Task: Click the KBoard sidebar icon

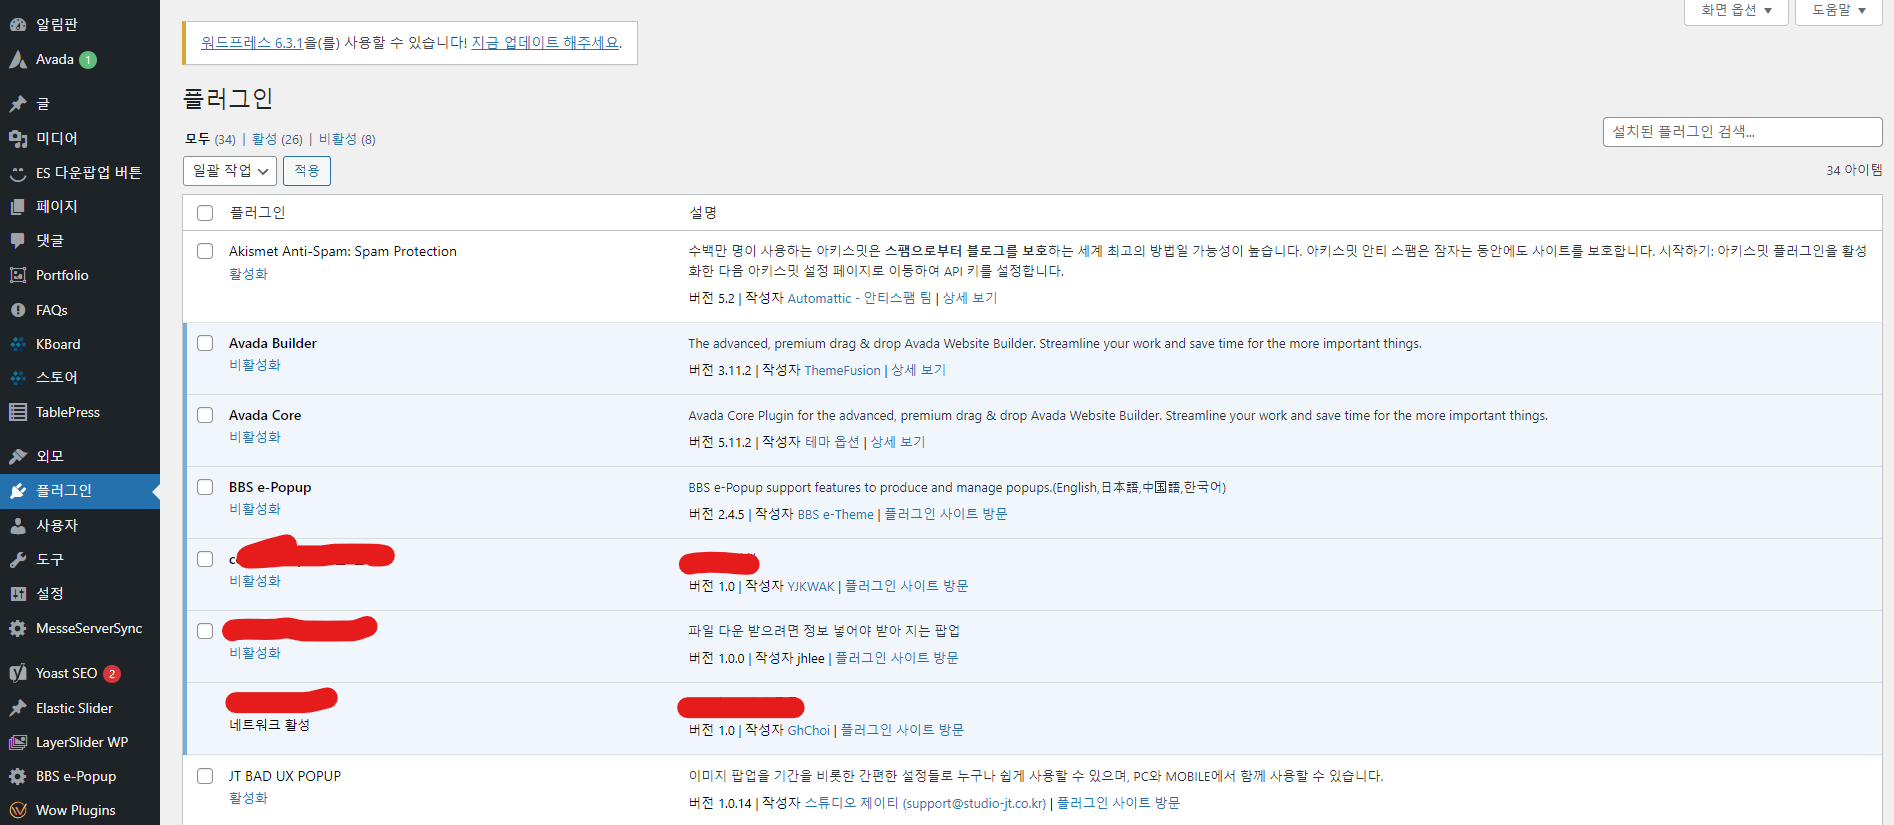Action: click(18, 344)
